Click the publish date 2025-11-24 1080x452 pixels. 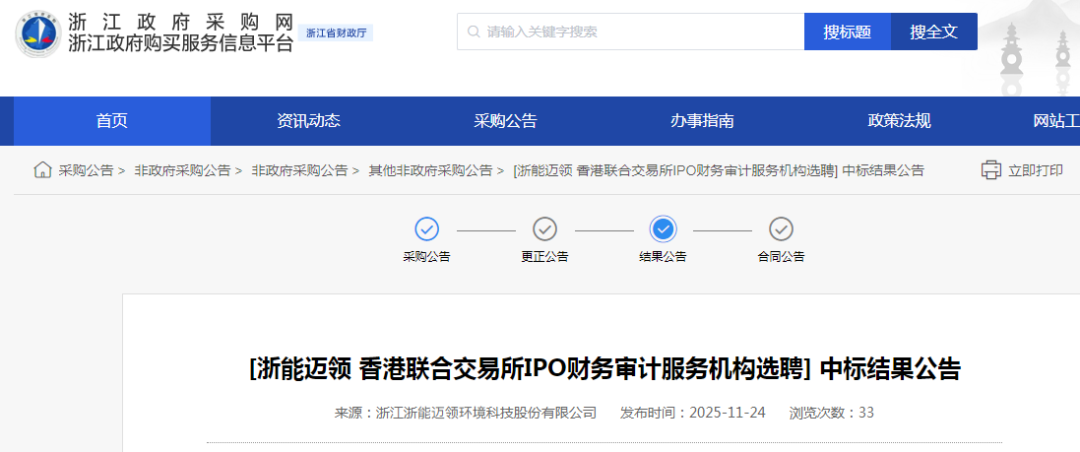pyautogui.click(x=727, y=413)
